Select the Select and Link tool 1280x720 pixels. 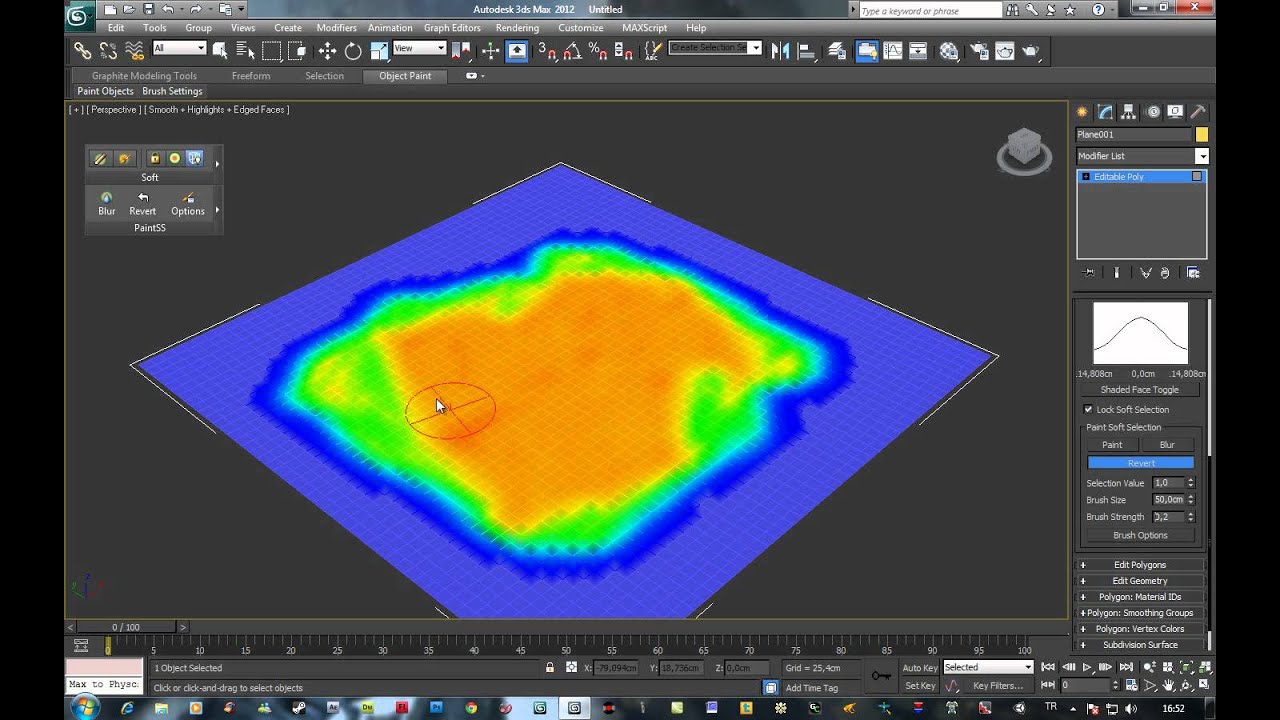(82, 50)
